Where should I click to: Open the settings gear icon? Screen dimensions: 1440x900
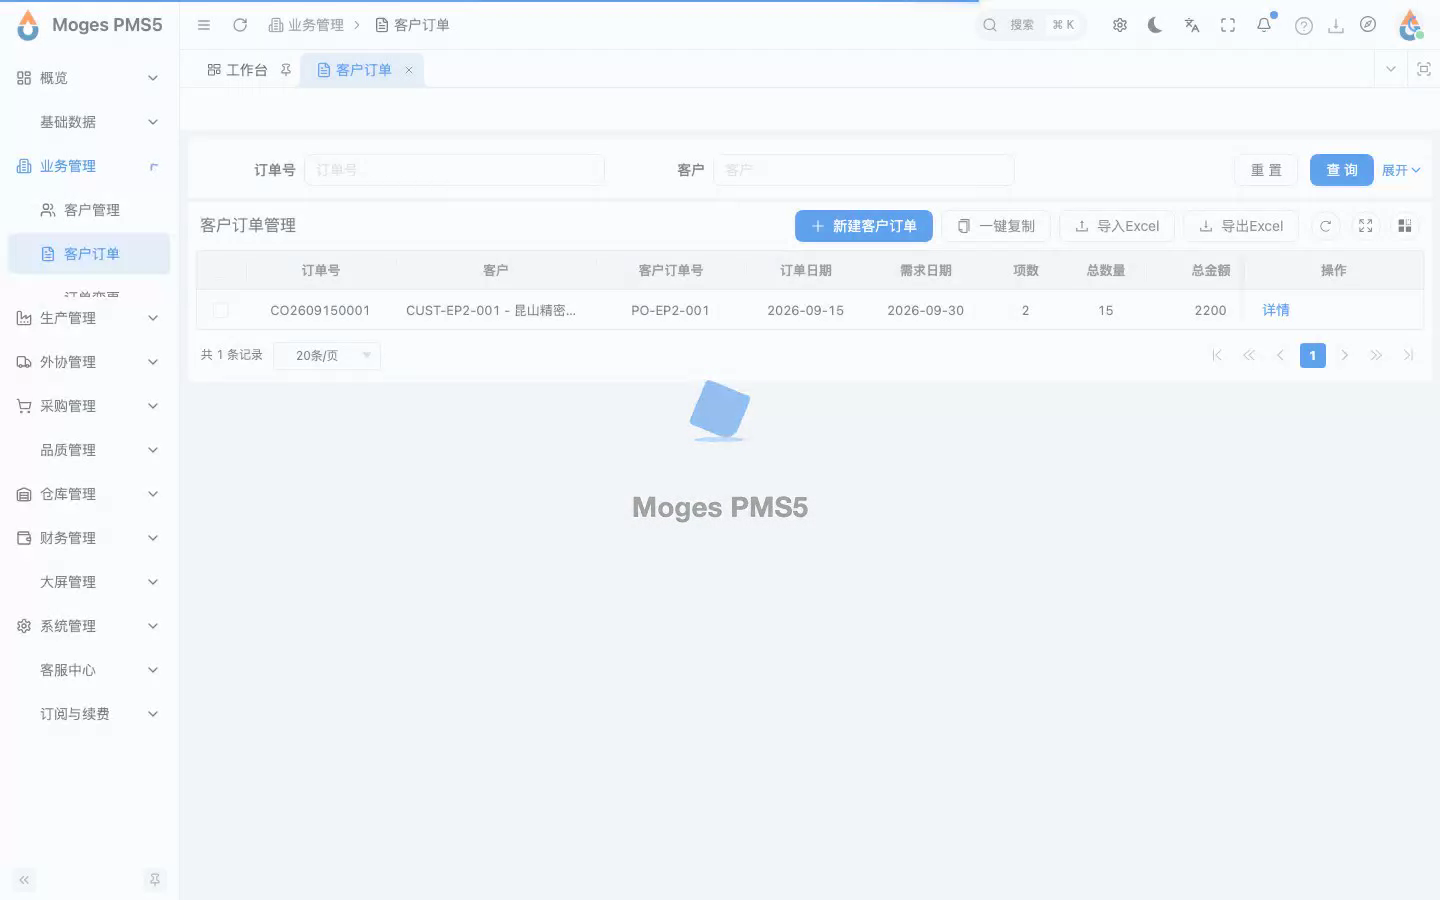[x=1120, y=25]
